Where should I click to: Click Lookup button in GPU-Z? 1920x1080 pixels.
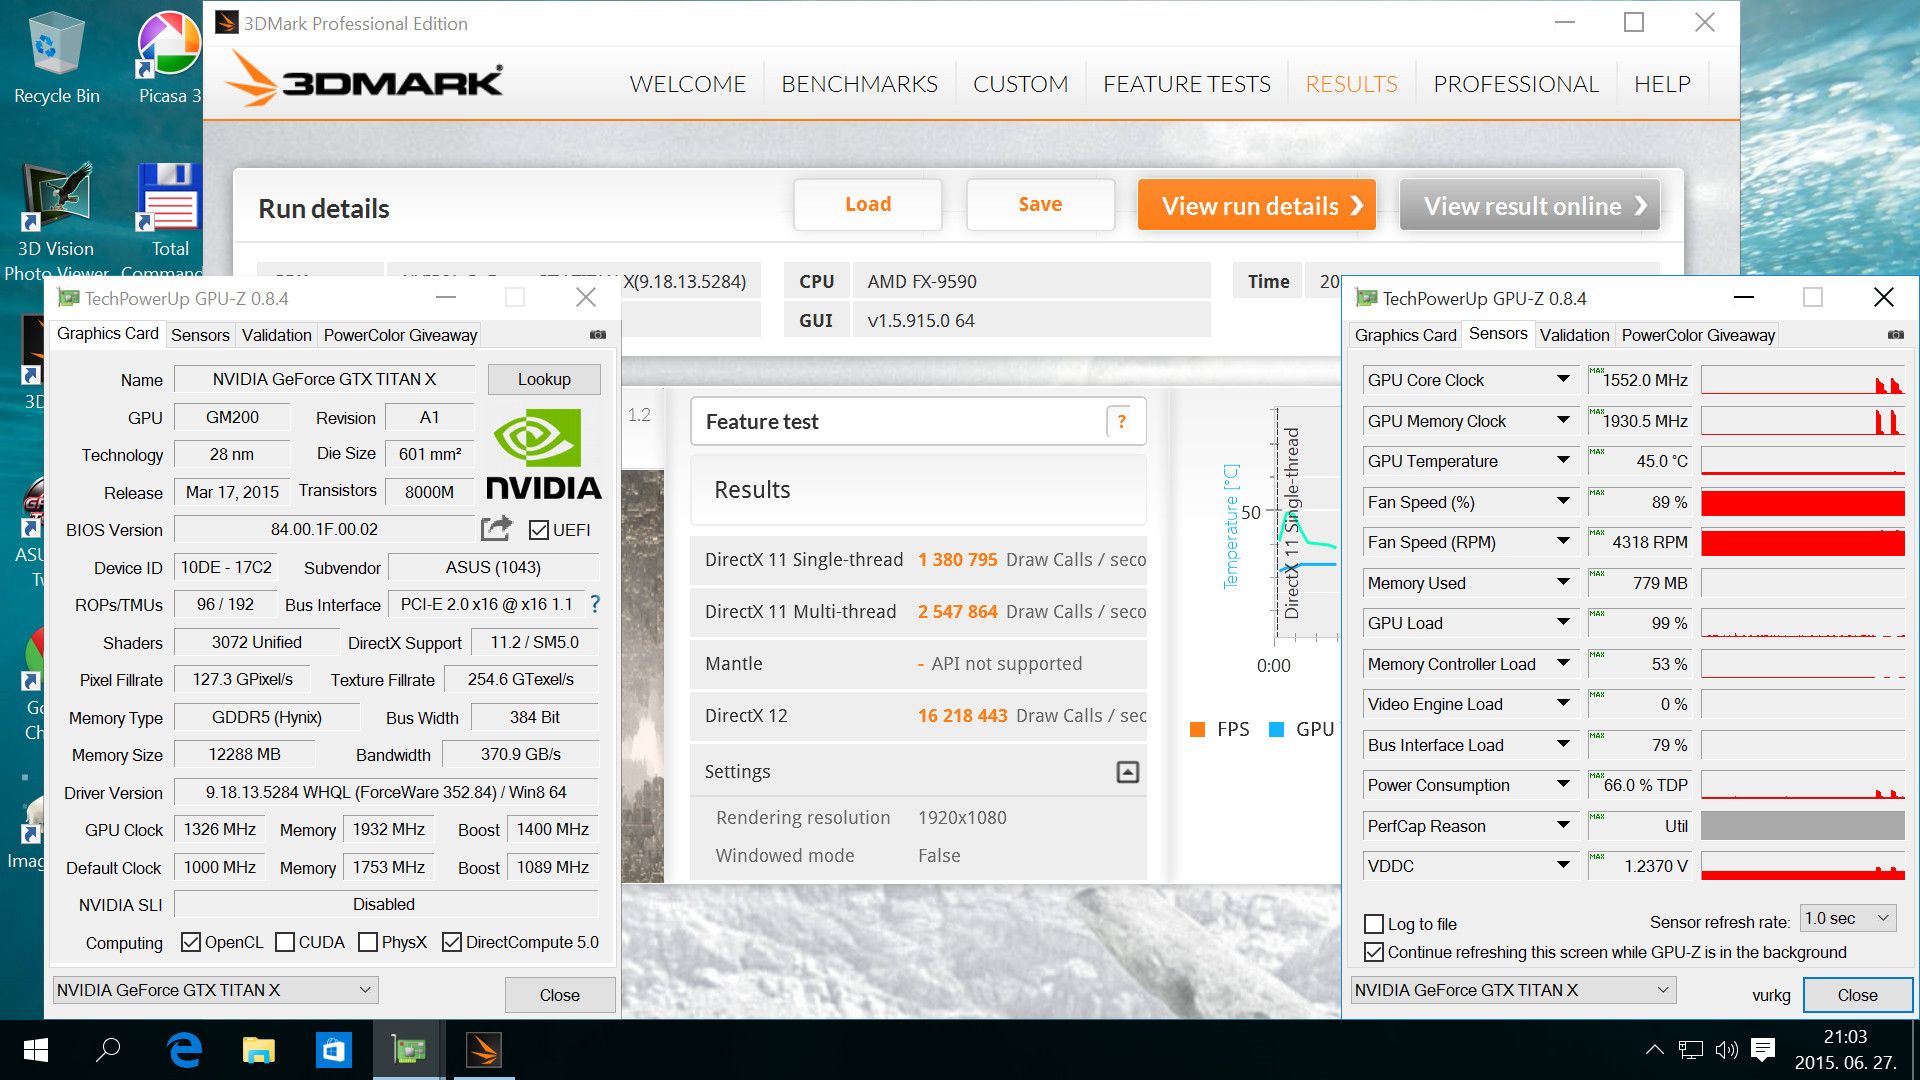544,379
